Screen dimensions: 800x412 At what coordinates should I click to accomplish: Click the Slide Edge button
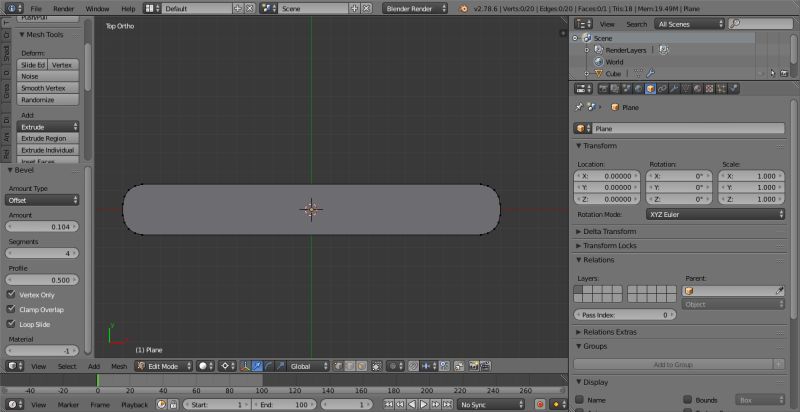pyautogui.click(x=32, y=65)
